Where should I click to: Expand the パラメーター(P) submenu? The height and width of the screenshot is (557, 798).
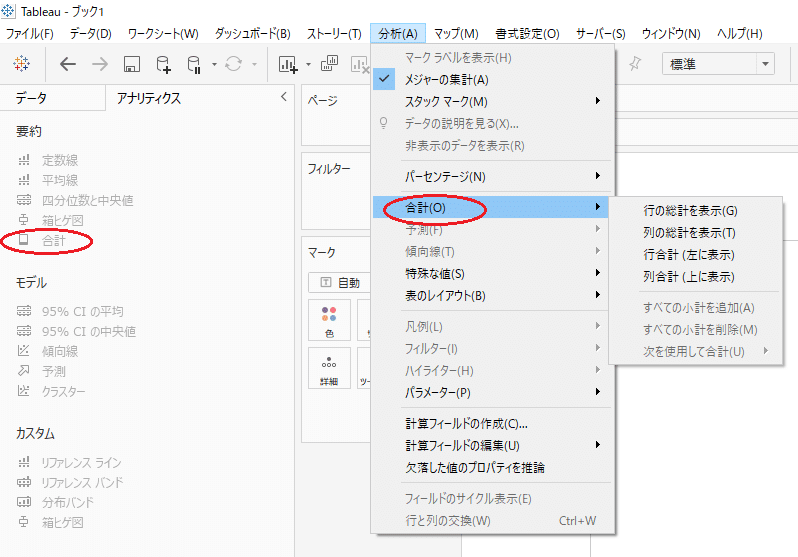coord(492,392)
